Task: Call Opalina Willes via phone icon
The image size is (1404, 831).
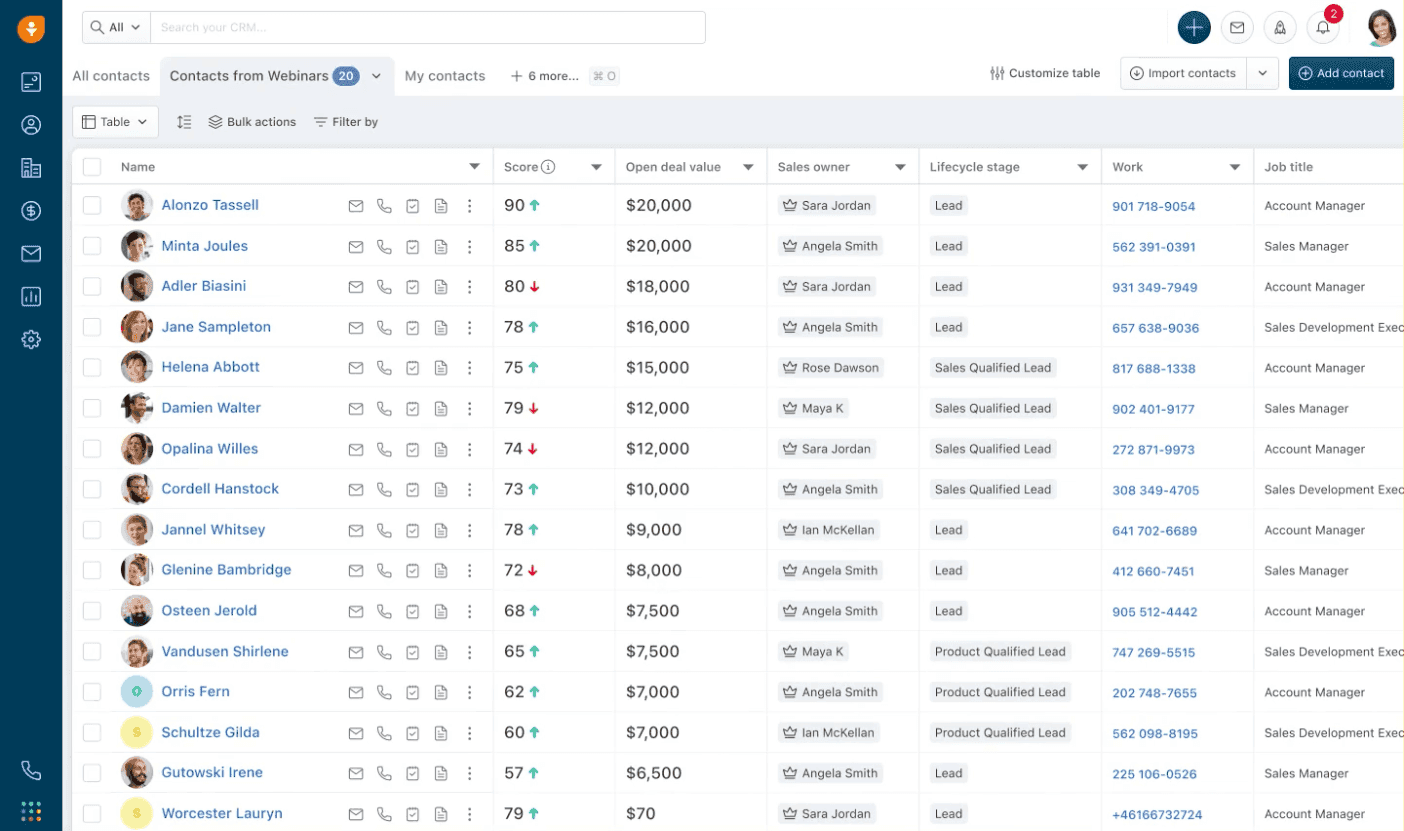Action: tap(384, 449)
